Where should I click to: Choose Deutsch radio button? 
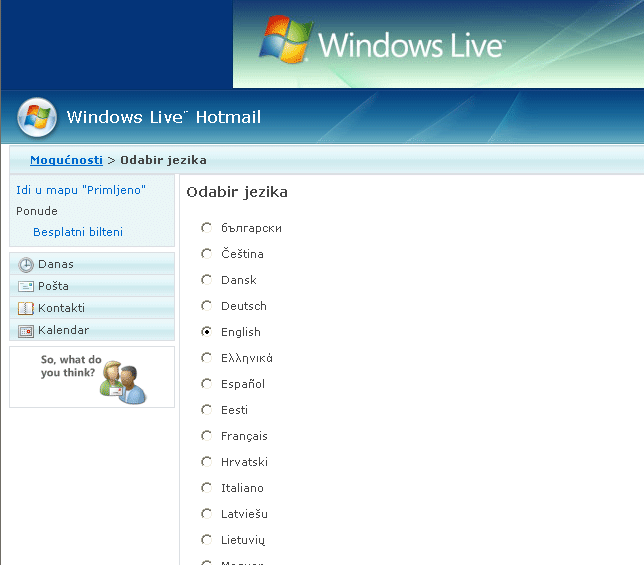pos(207,305)
